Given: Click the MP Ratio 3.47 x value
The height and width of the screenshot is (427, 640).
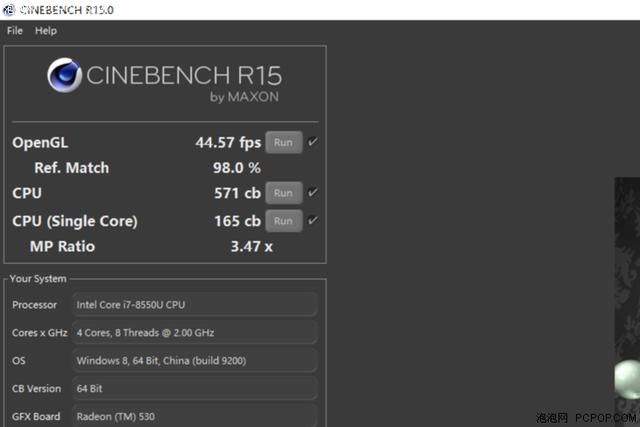Looking at the screenshot, I should pos(252,247).
